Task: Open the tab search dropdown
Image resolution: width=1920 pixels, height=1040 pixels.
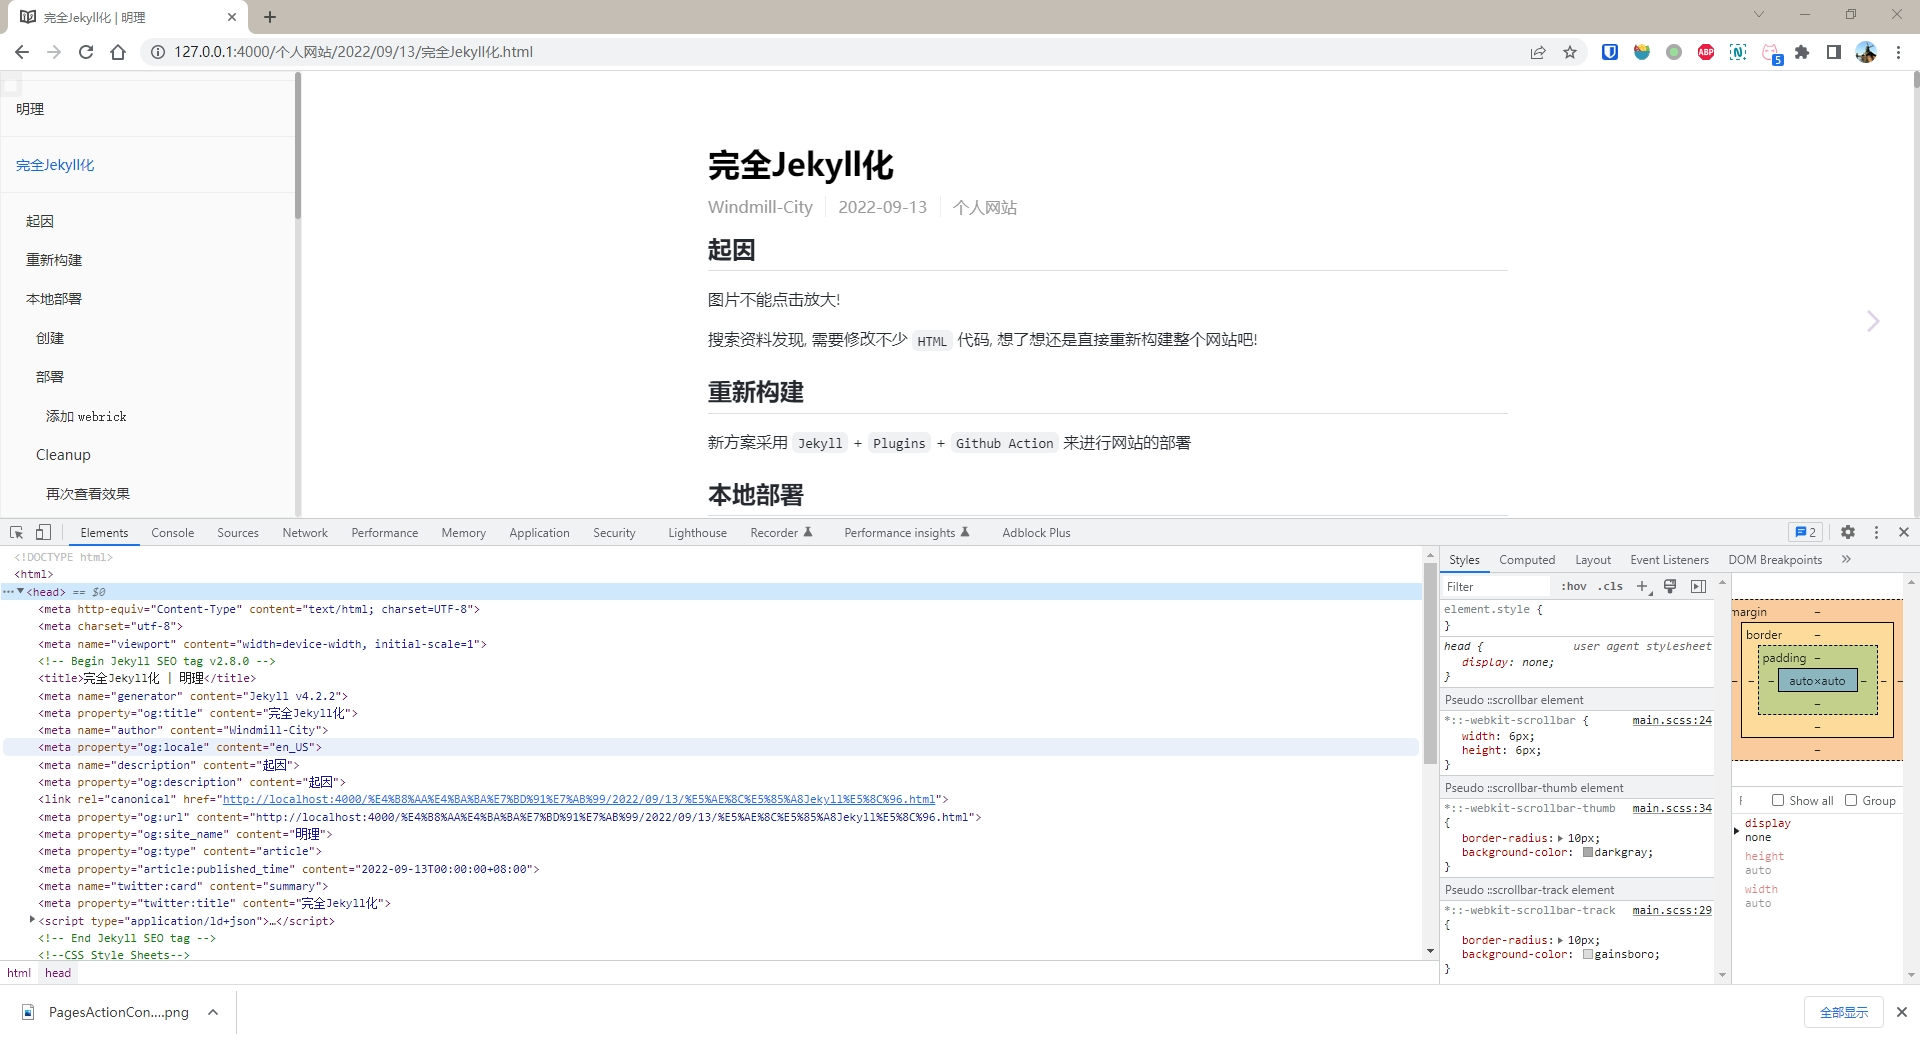Action: coord(1758,14)
